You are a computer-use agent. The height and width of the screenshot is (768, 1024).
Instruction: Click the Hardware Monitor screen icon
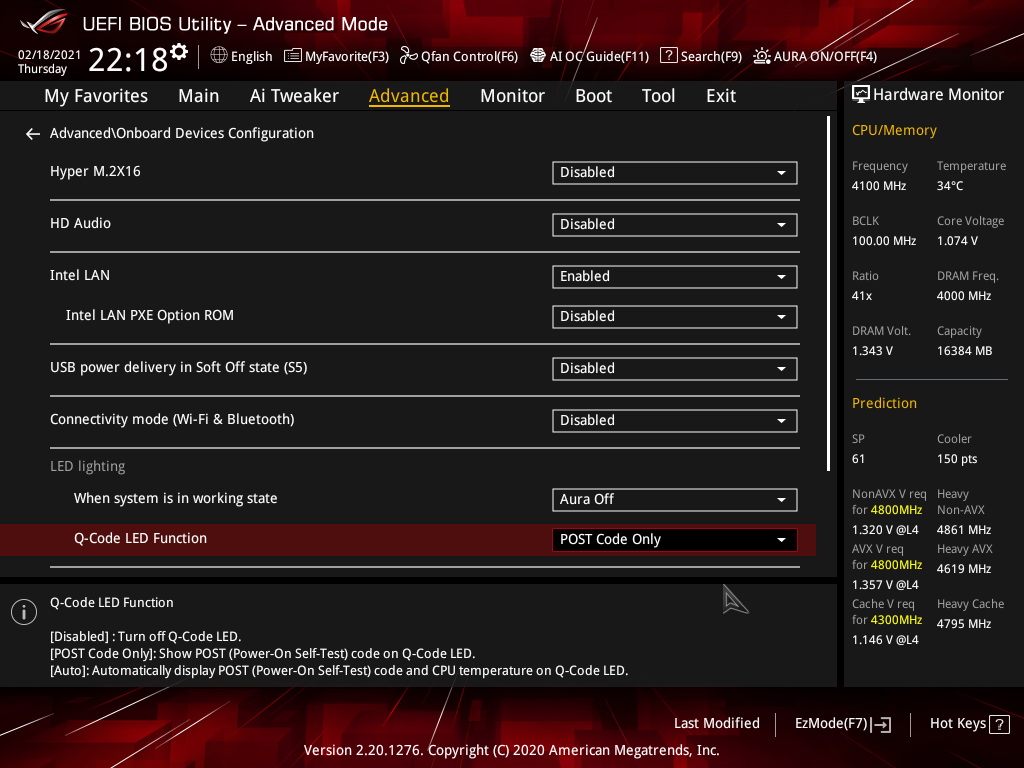point(861,95)
